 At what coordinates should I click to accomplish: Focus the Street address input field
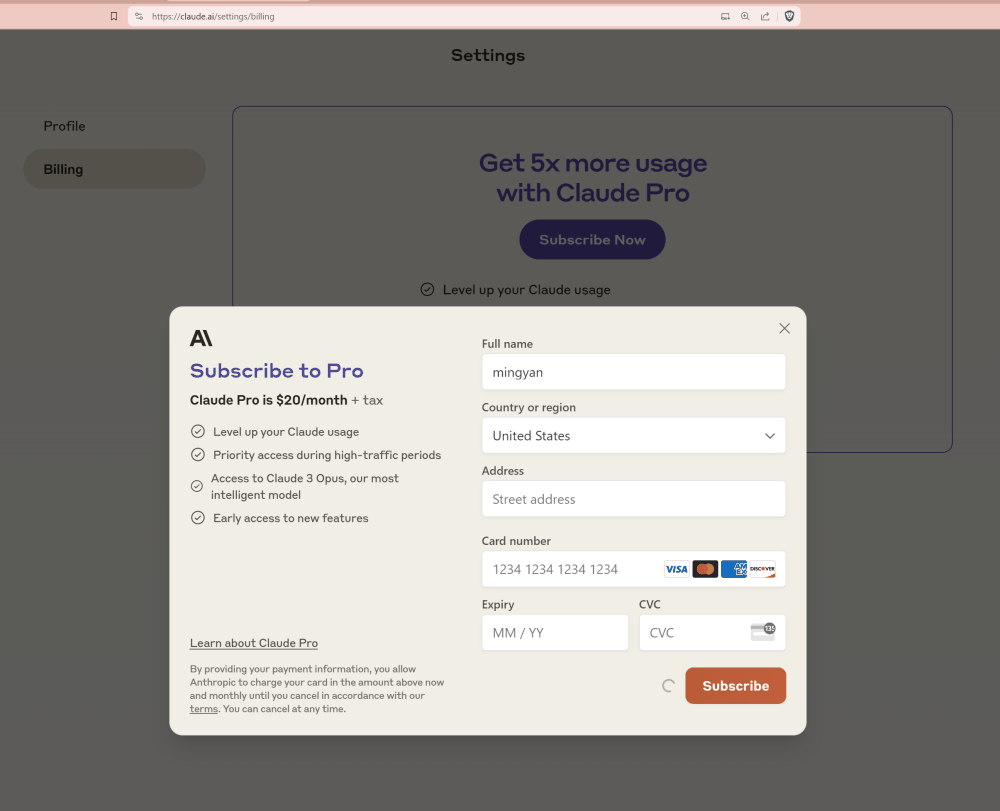633,499
